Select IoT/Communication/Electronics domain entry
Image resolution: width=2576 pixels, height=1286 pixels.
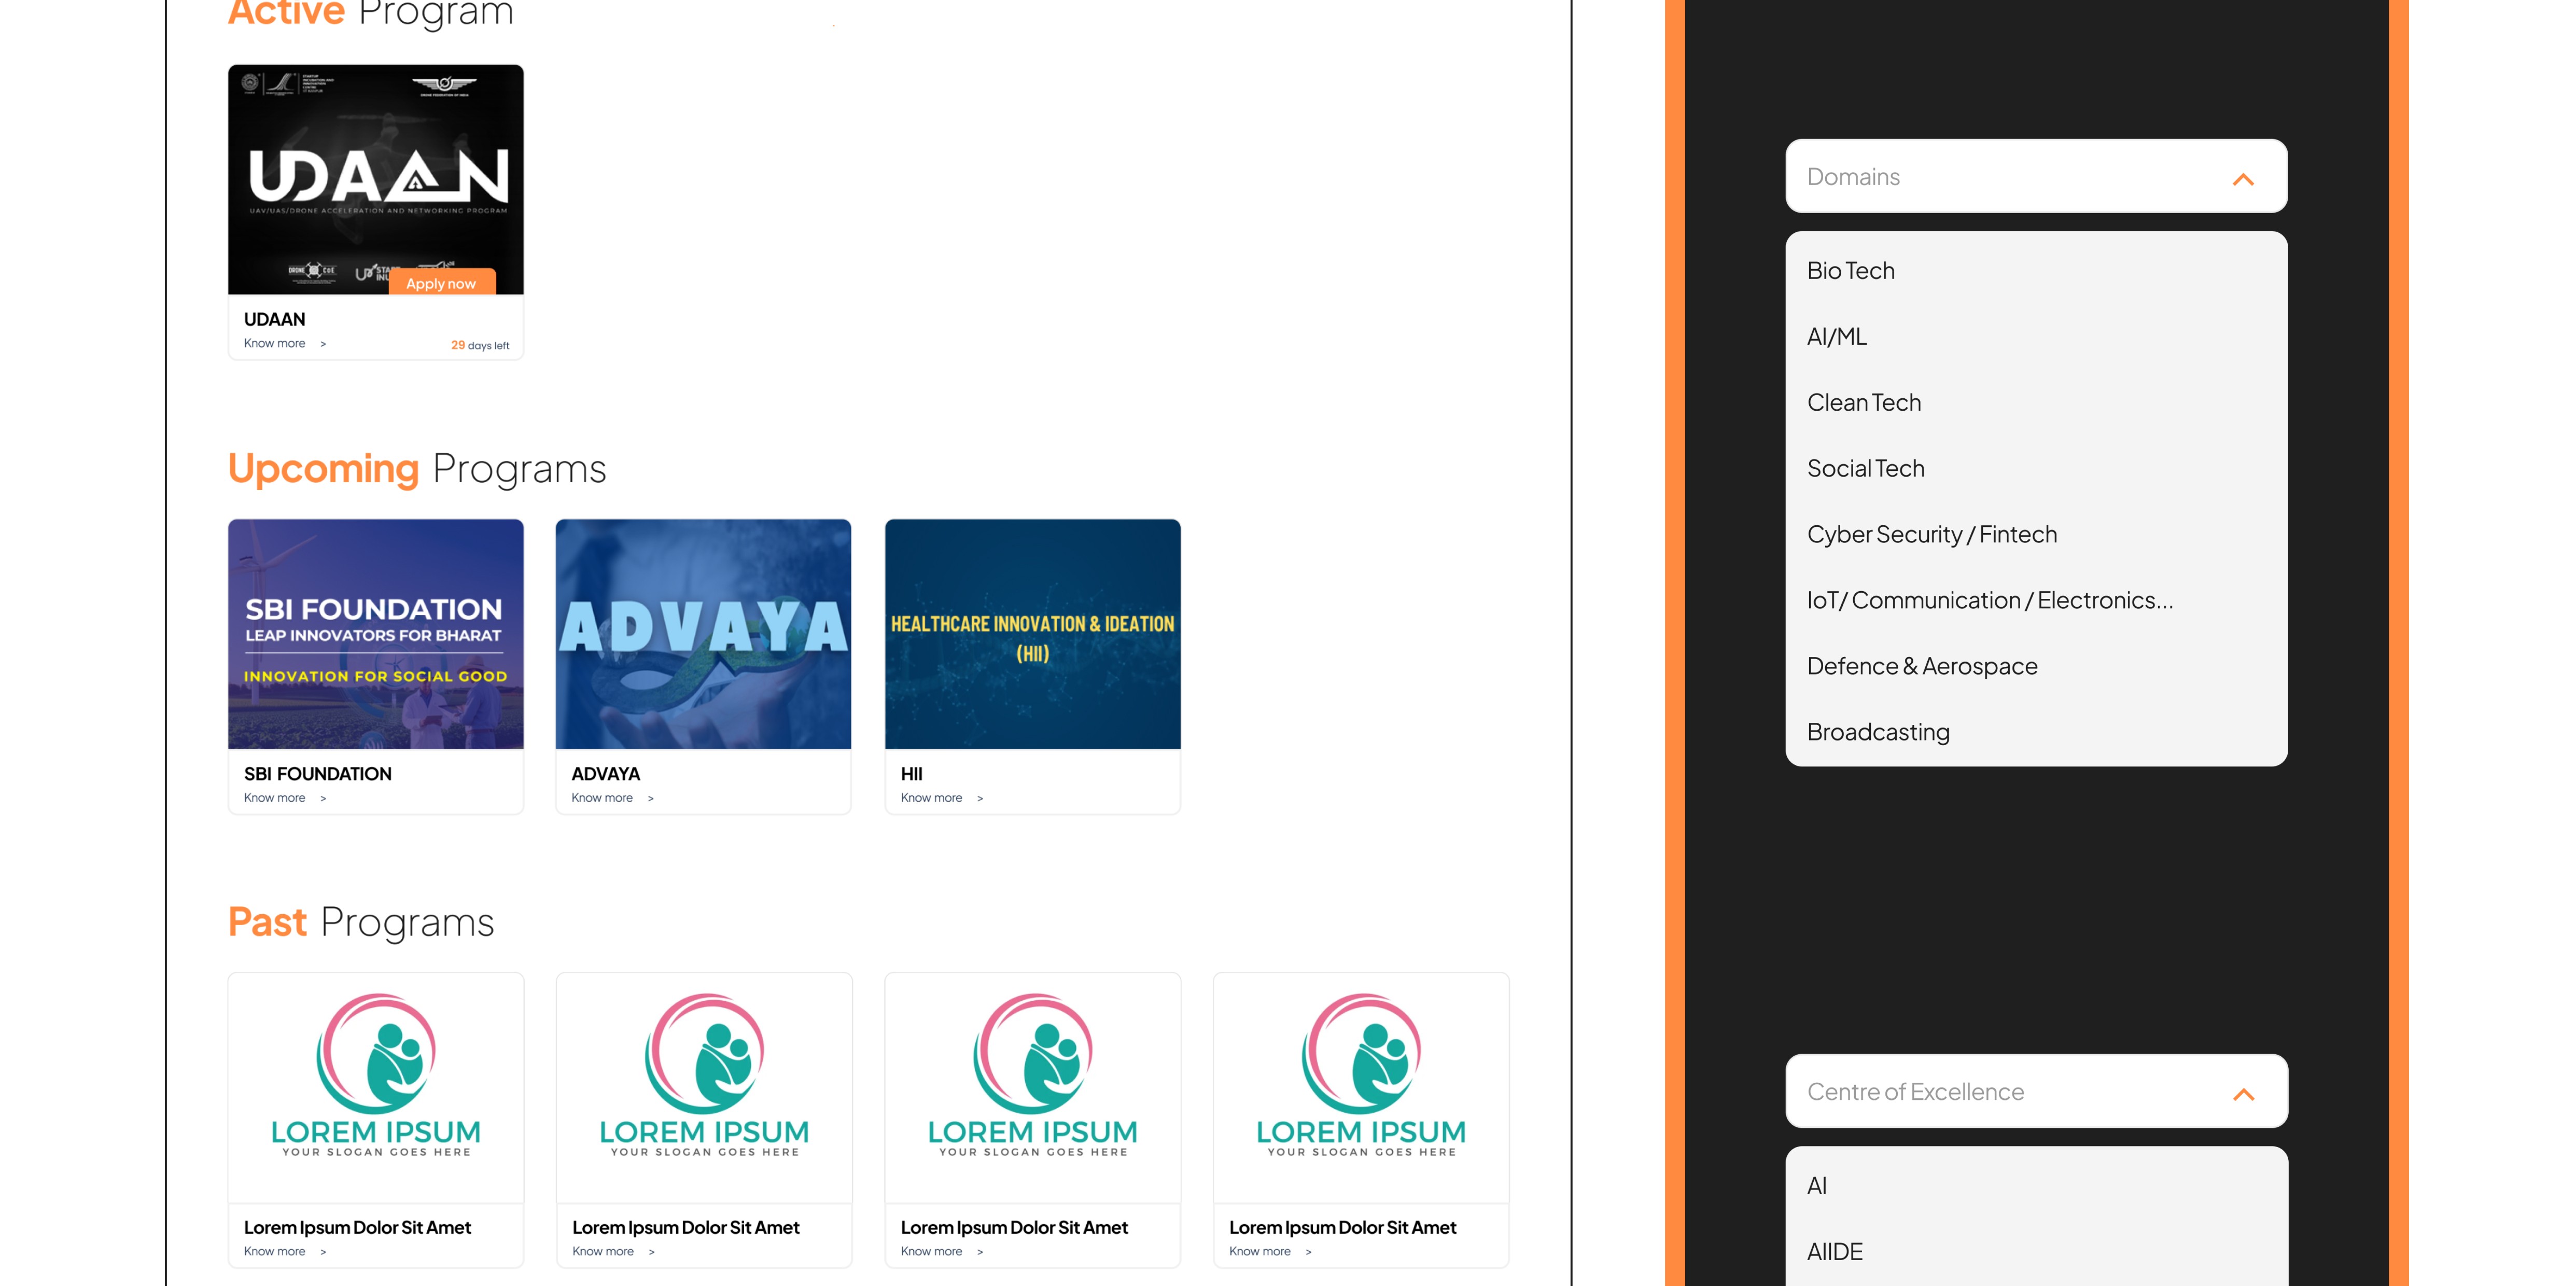(x=1989, y=601)
